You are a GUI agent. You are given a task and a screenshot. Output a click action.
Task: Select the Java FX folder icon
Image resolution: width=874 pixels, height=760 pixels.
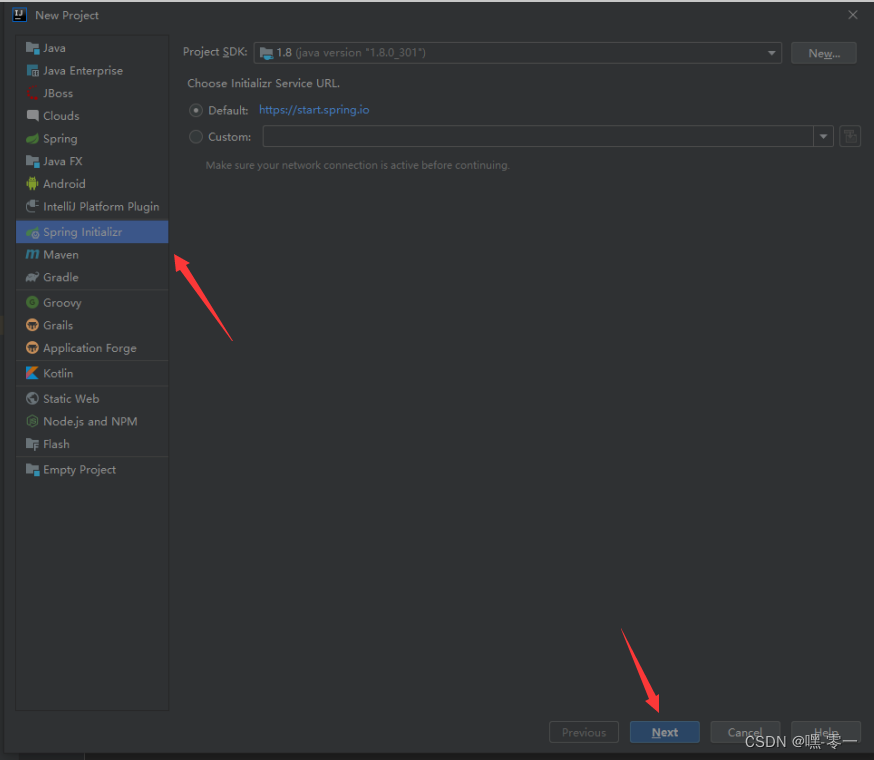(32, 161)
